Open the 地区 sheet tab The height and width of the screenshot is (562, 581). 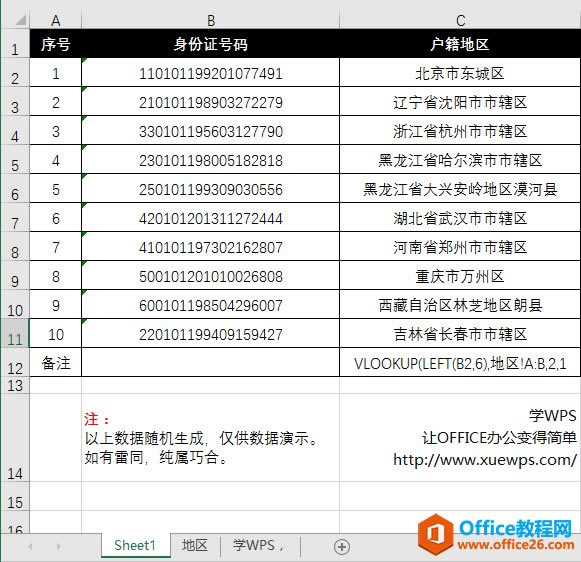coord(195,545)
